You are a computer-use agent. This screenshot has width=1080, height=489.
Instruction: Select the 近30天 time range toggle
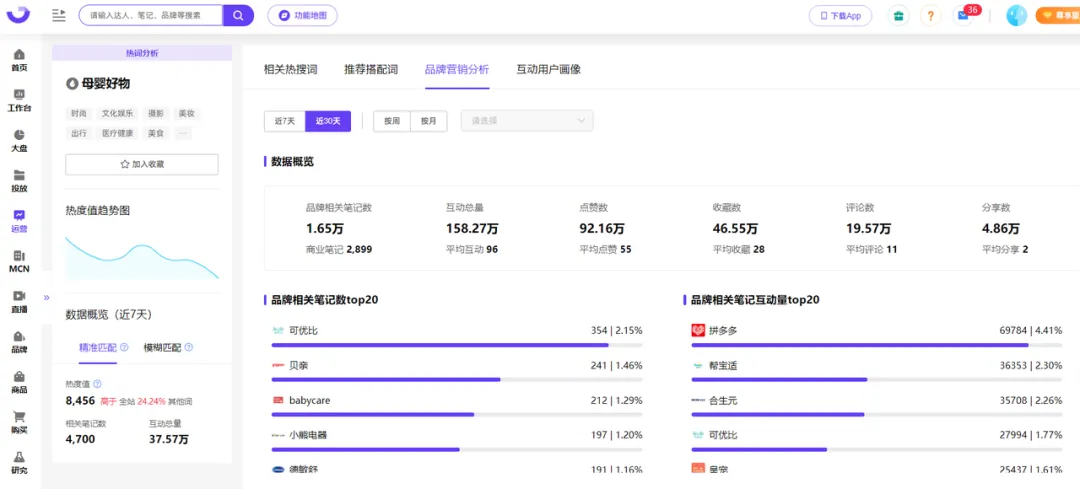pyautogui.click(x=328, y=121)
